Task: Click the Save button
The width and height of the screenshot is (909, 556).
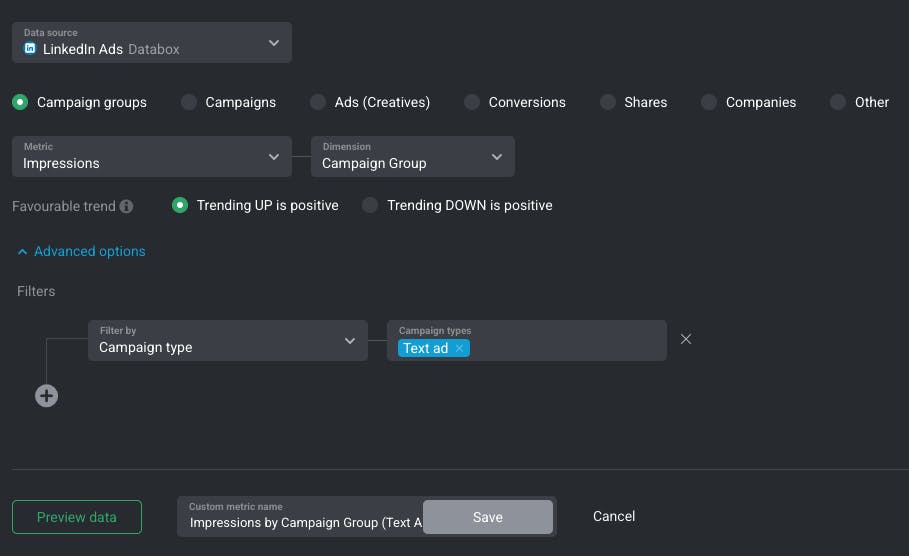Action: pos(488,517)
